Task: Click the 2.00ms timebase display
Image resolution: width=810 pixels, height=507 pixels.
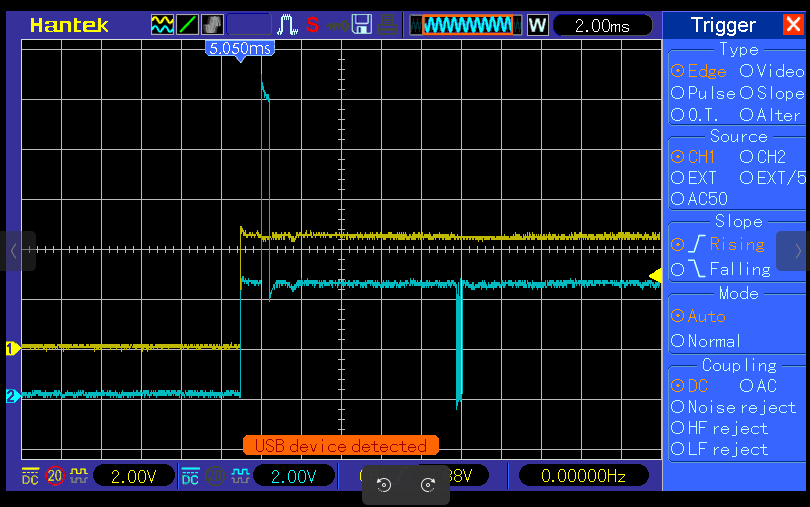Action: coord(602,26)
